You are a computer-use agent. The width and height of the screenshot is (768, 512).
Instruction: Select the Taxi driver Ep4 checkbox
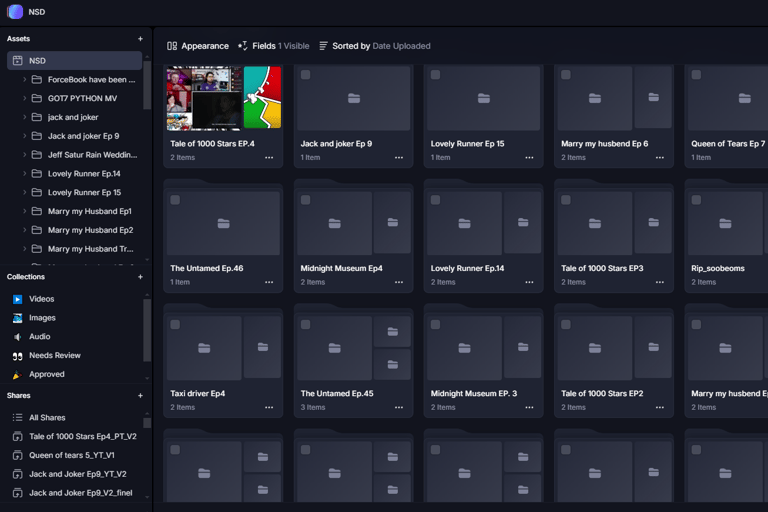click(175, 324)
